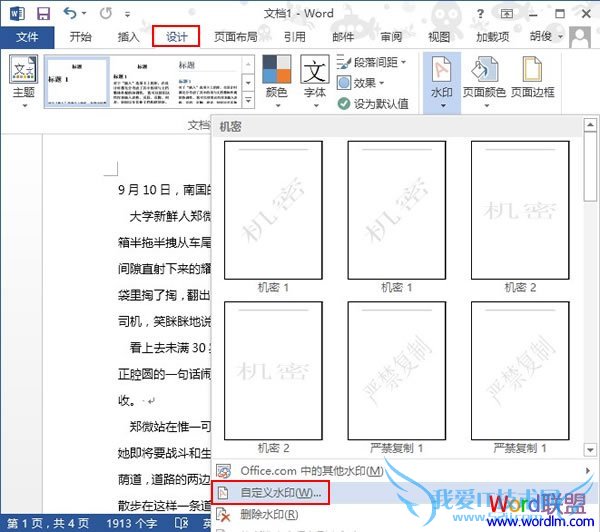Click the Redo/Repeat arrow icon
600x532 pixels.
click(x=106, y=14)
